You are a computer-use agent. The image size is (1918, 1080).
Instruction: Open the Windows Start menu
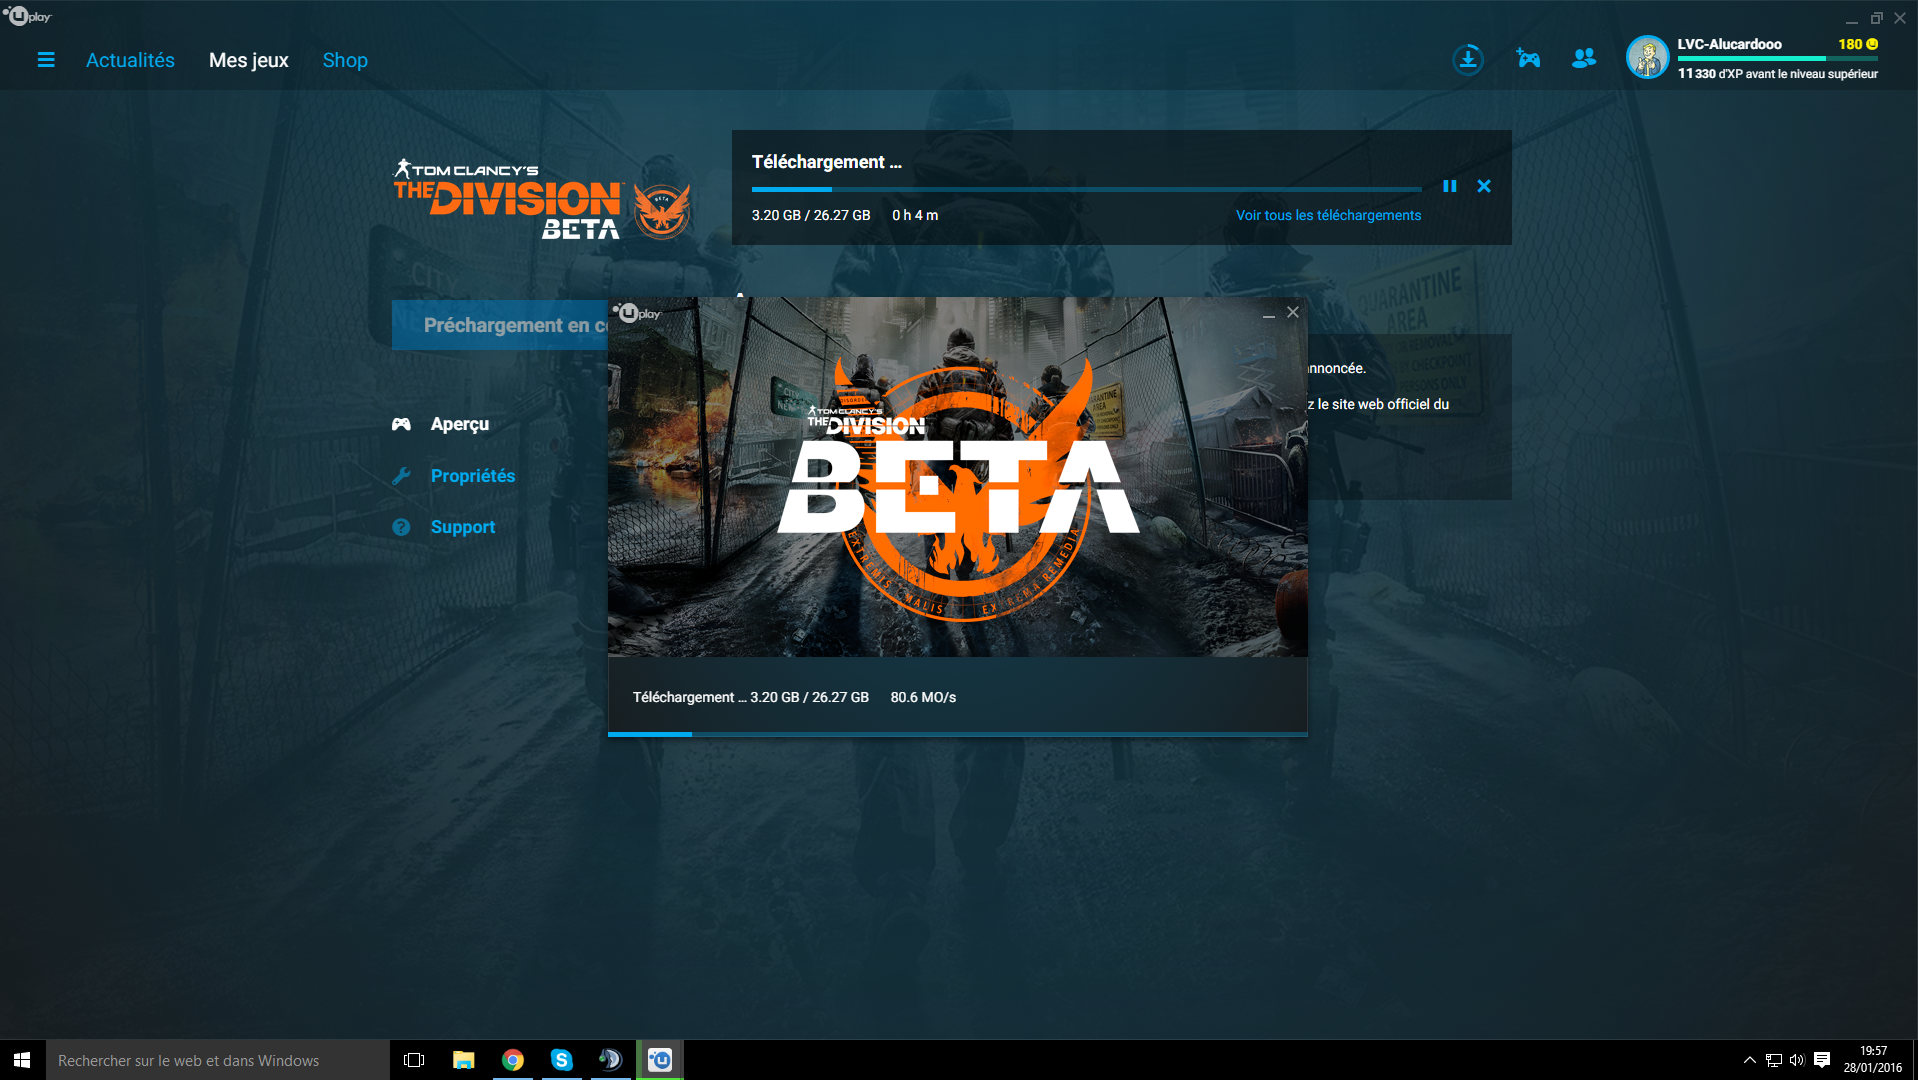click(22, 1060)
